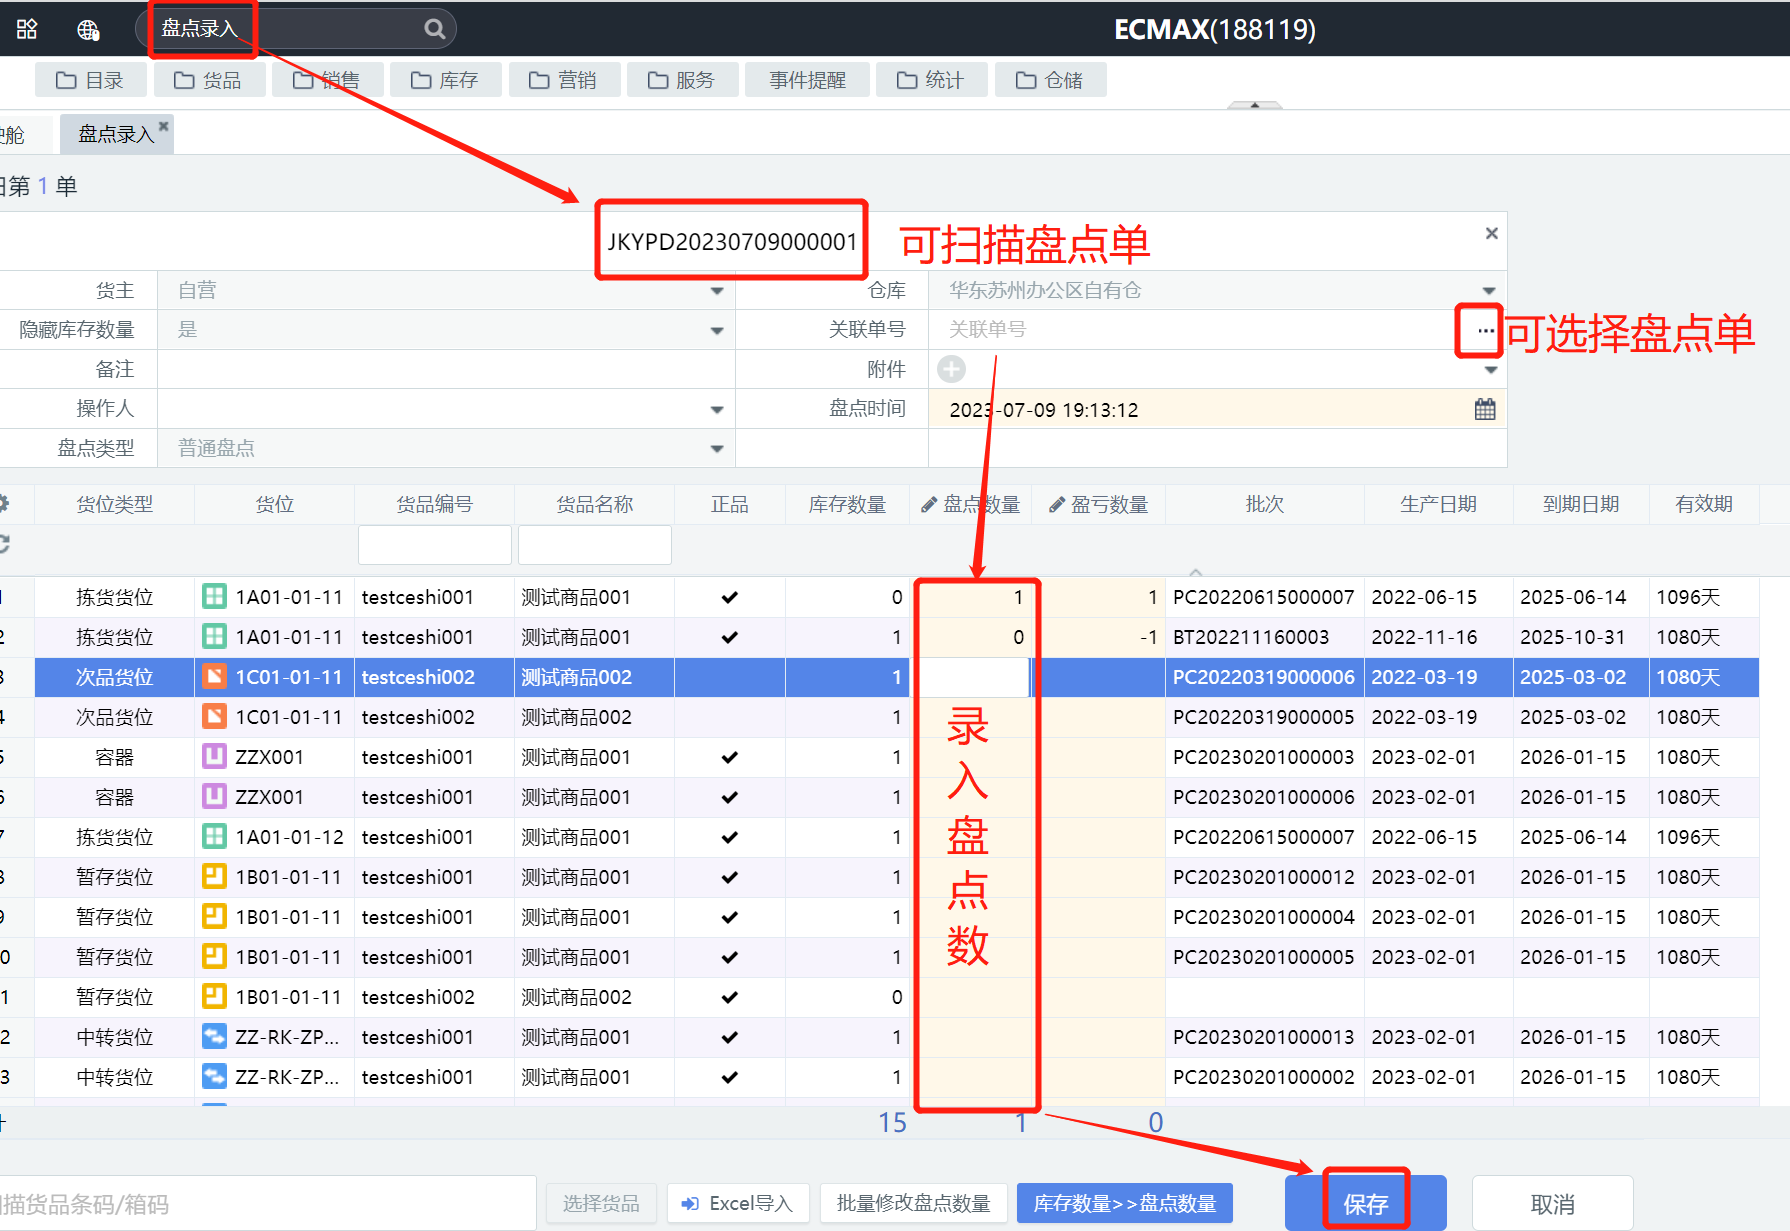Toggle 正品 checkmark for row PC20230201000013

coord(730,1037)
